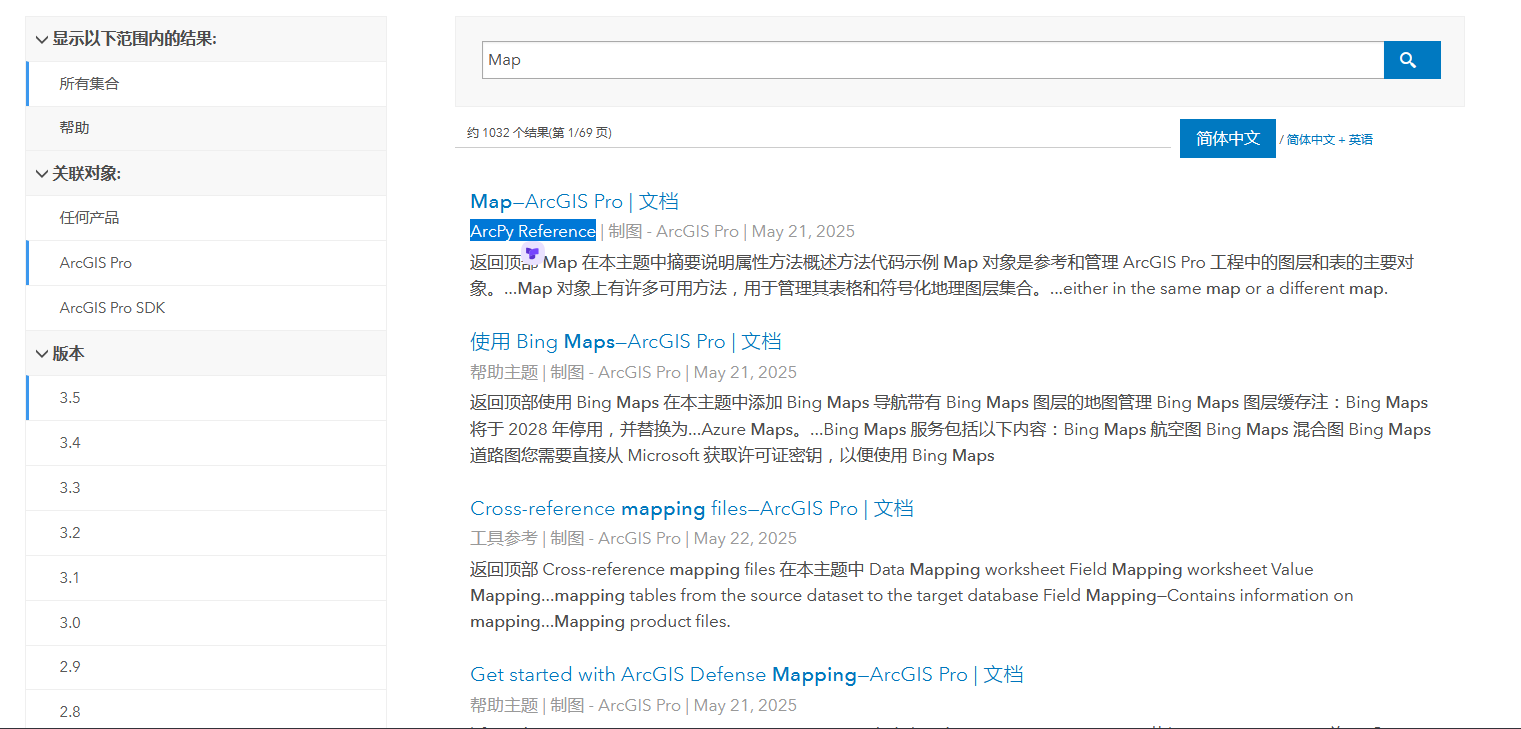Select the 所有集合 filter
The width and height of the screenshot is (1521, 729).
(206, 84)
